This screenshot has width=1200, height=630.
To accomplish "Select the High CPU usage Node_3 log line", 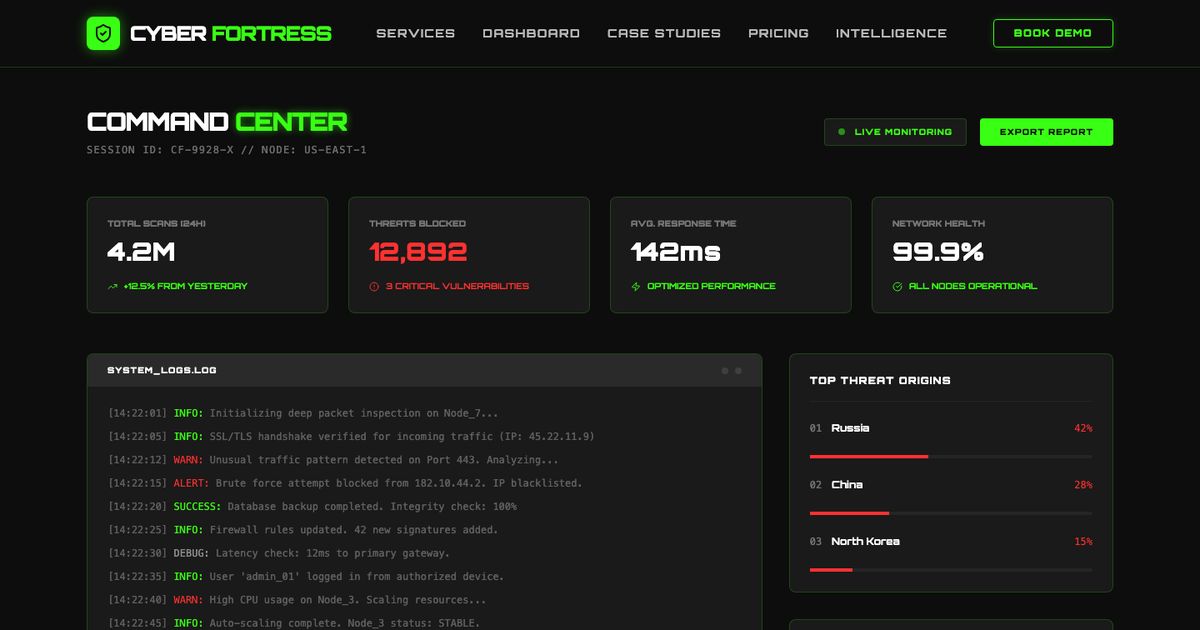I will point(297,600).
